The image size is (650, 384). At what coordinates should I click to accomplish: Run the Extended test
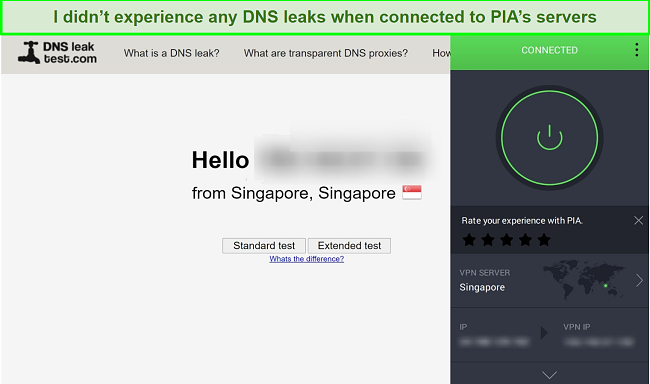click(349, 245)
